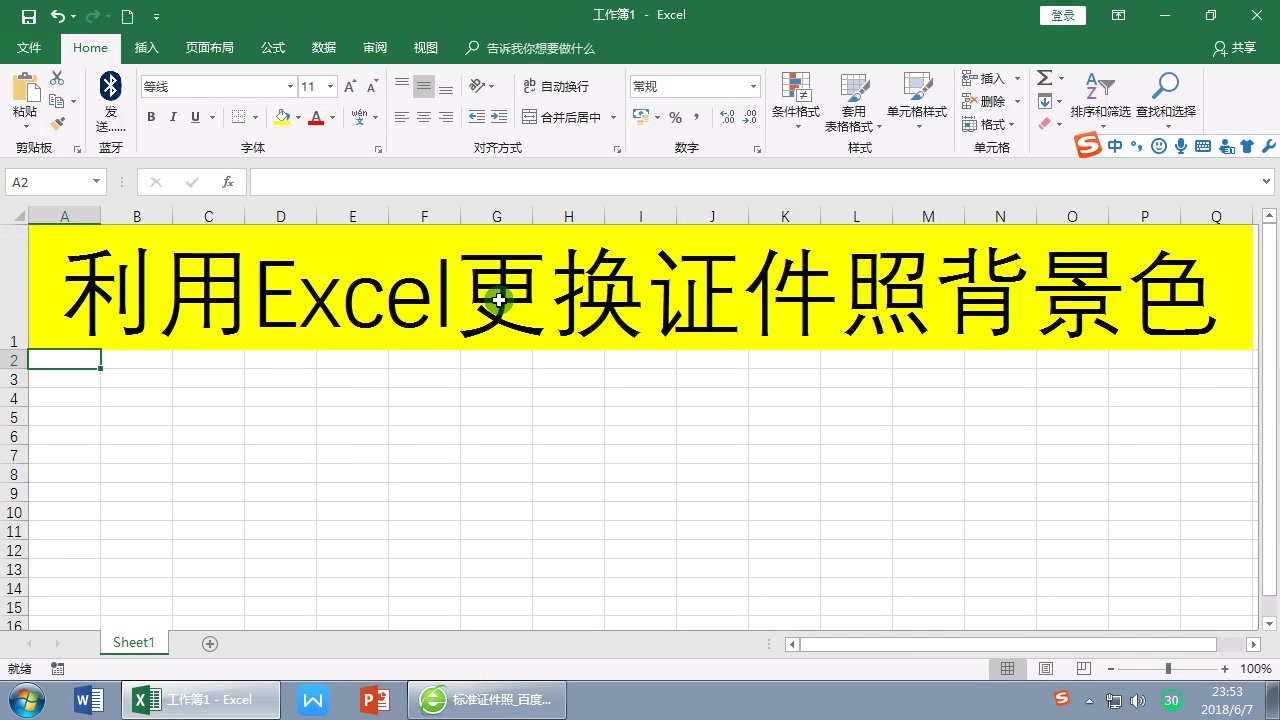Increase font size with the large A icon
This screenshot has height=720, width=1280.
pyautogui.click(x=350, y=87)
